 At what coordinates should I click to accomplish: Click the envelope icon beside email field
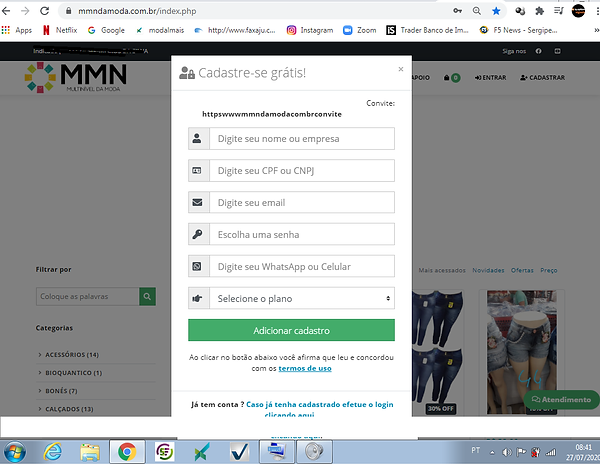click(x=197, y=202)
